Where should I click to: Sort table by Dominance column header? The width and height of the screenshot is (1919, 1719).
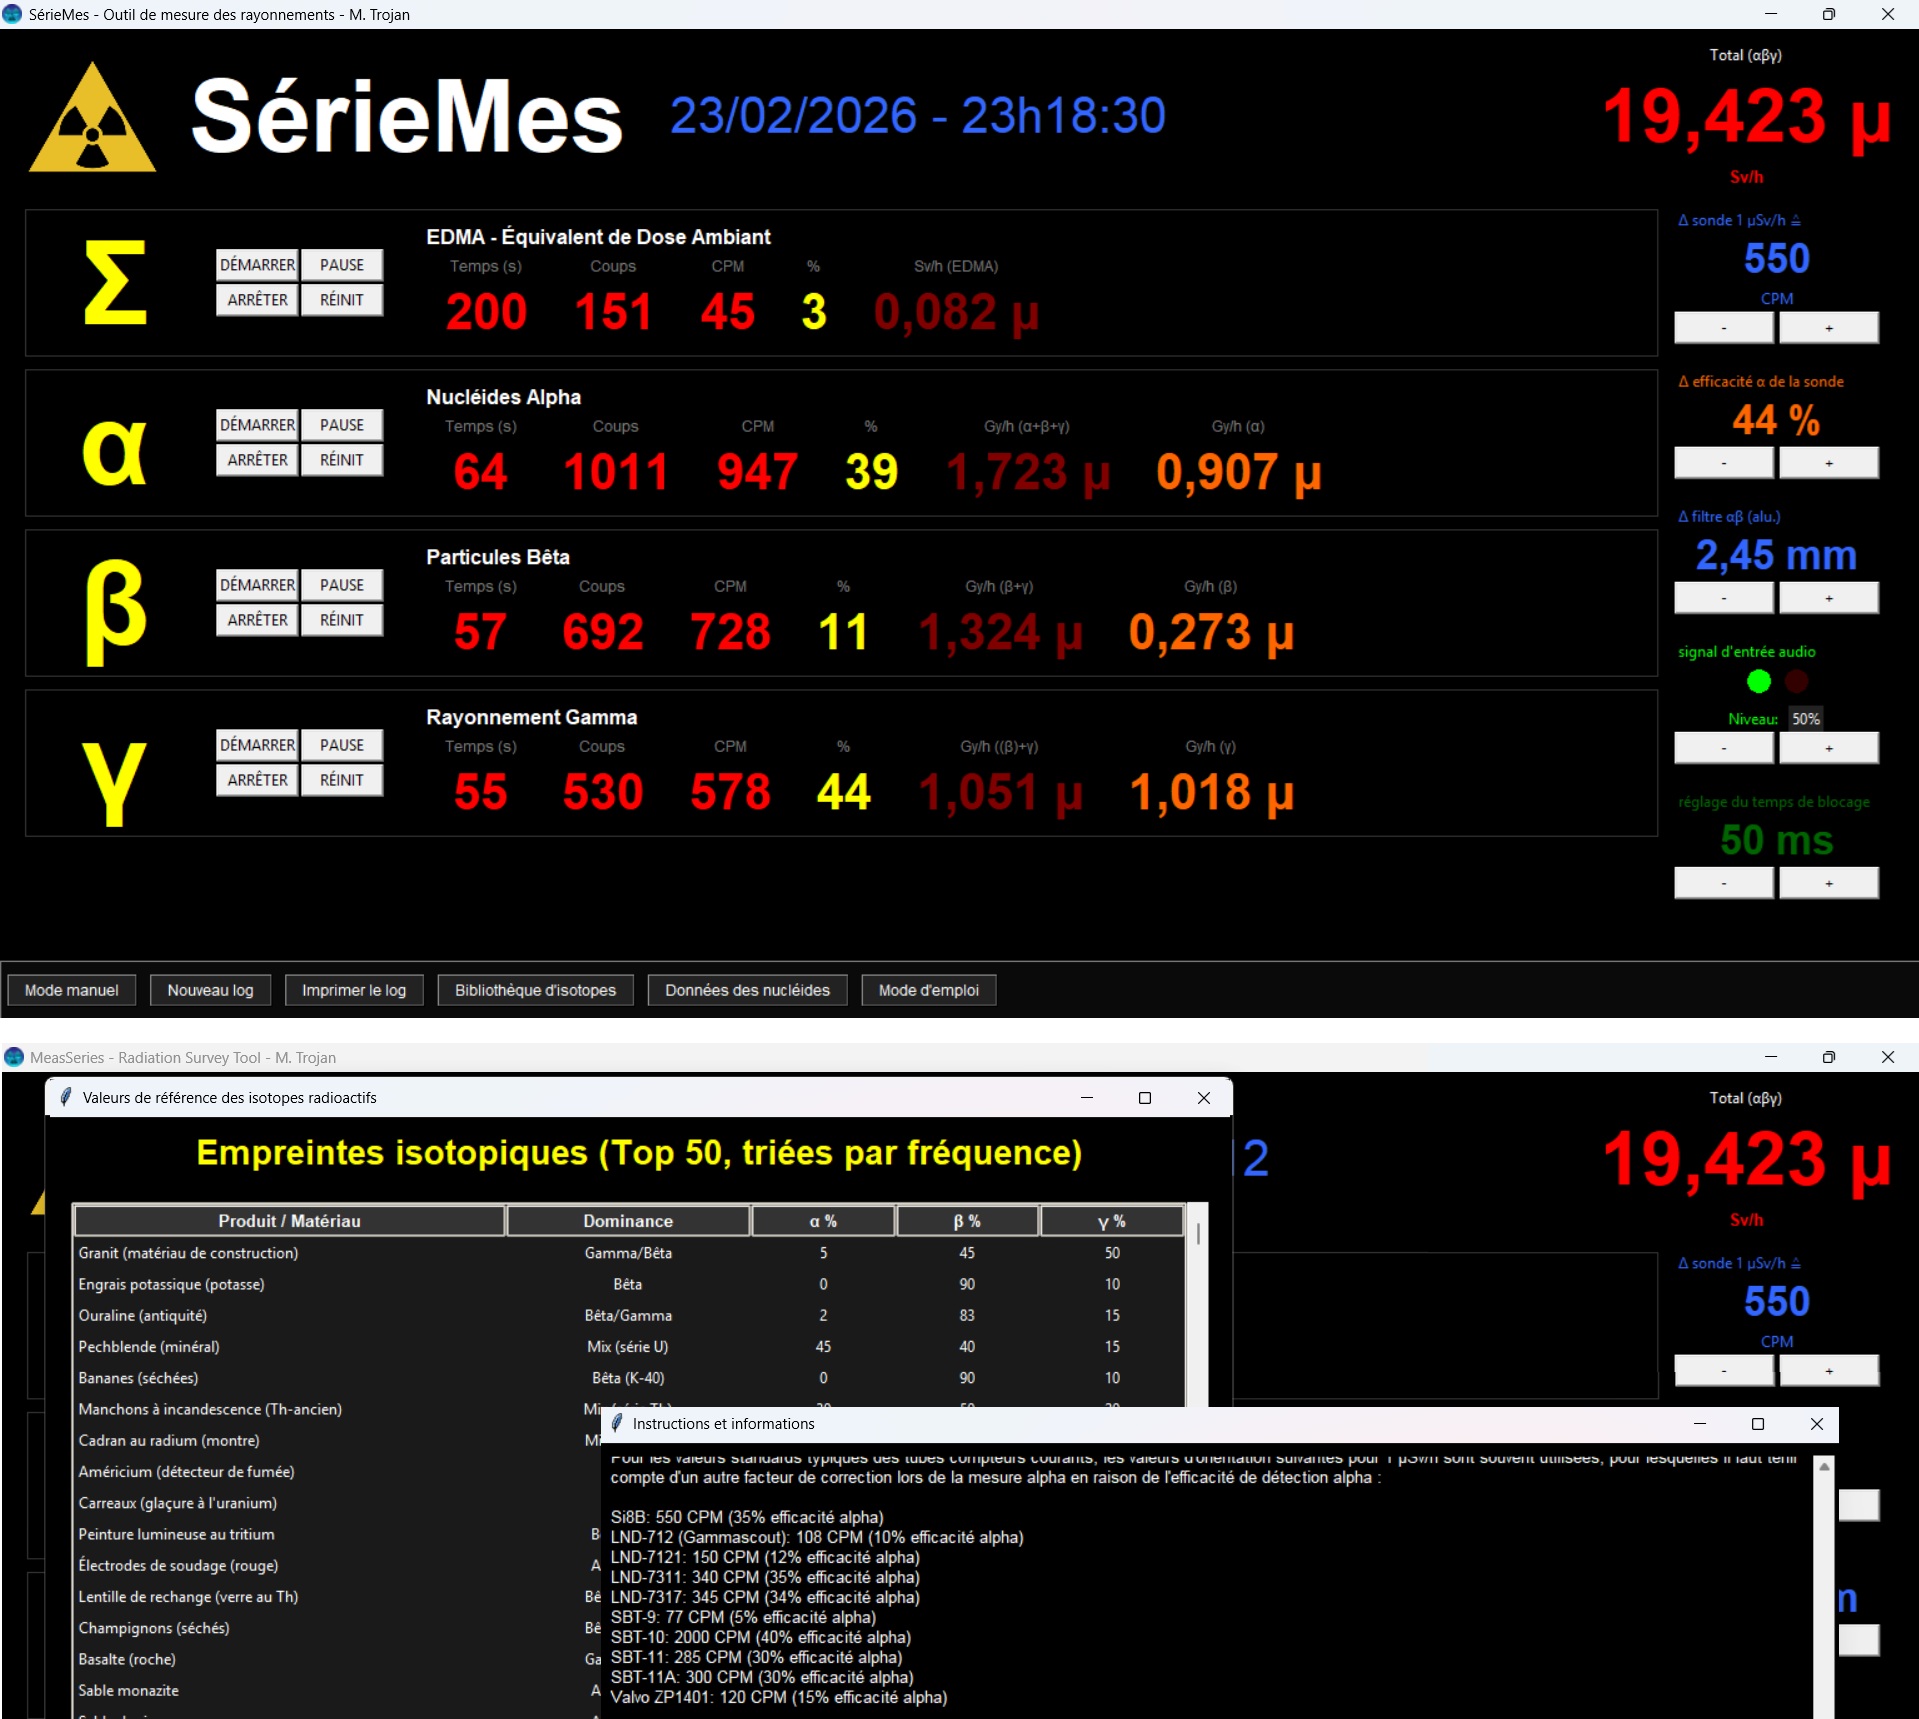[627, 1221]
